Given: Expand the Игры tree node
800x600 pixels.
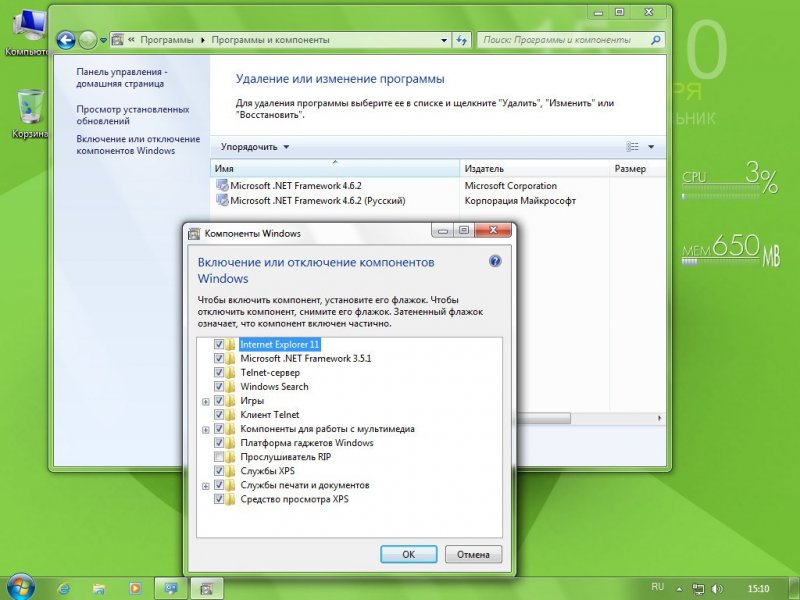Looking at the screenshot, I should coord(206,402).
